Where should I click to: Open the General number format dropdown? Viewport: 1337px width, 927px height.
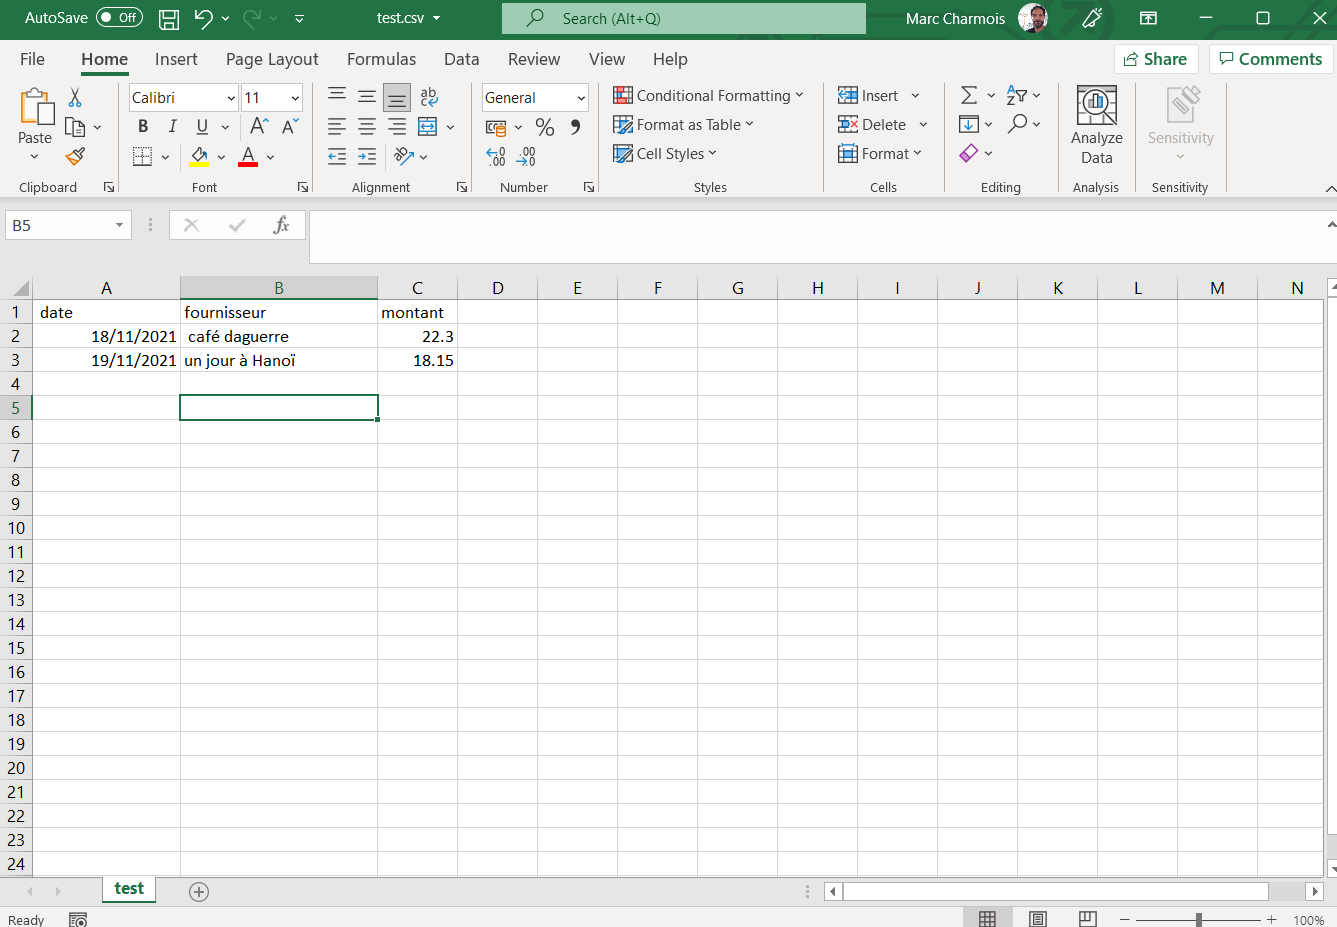click(x=581, y=98)
